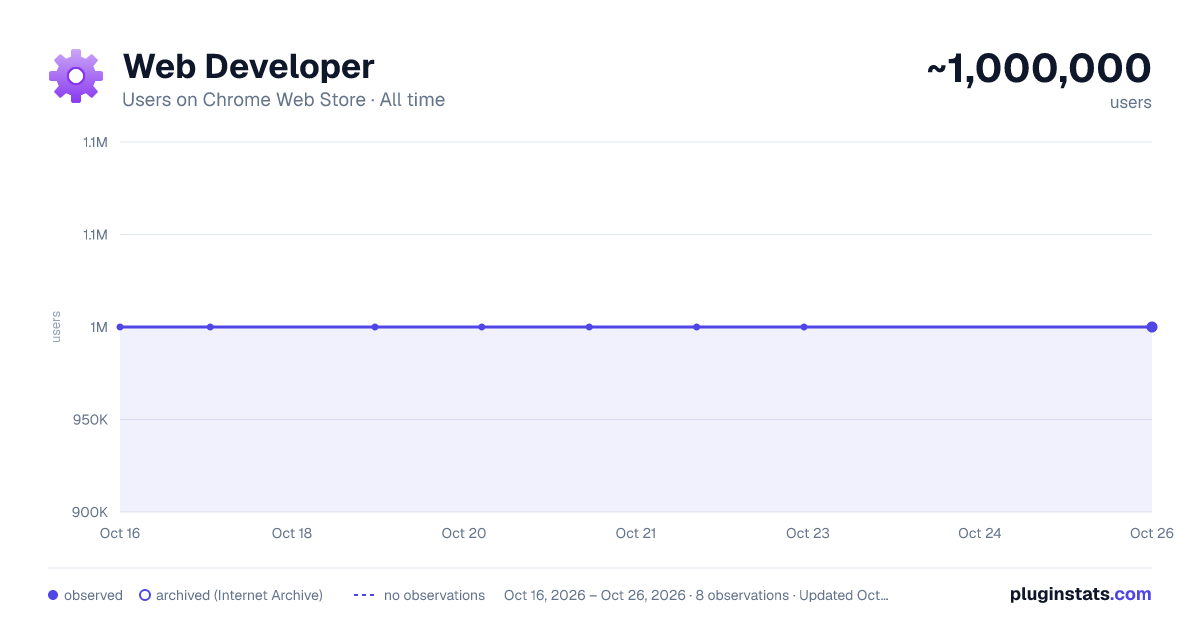The image size is (1200, 630).
Task: Select the first data point at Oct 16
Action: (120, 327)
